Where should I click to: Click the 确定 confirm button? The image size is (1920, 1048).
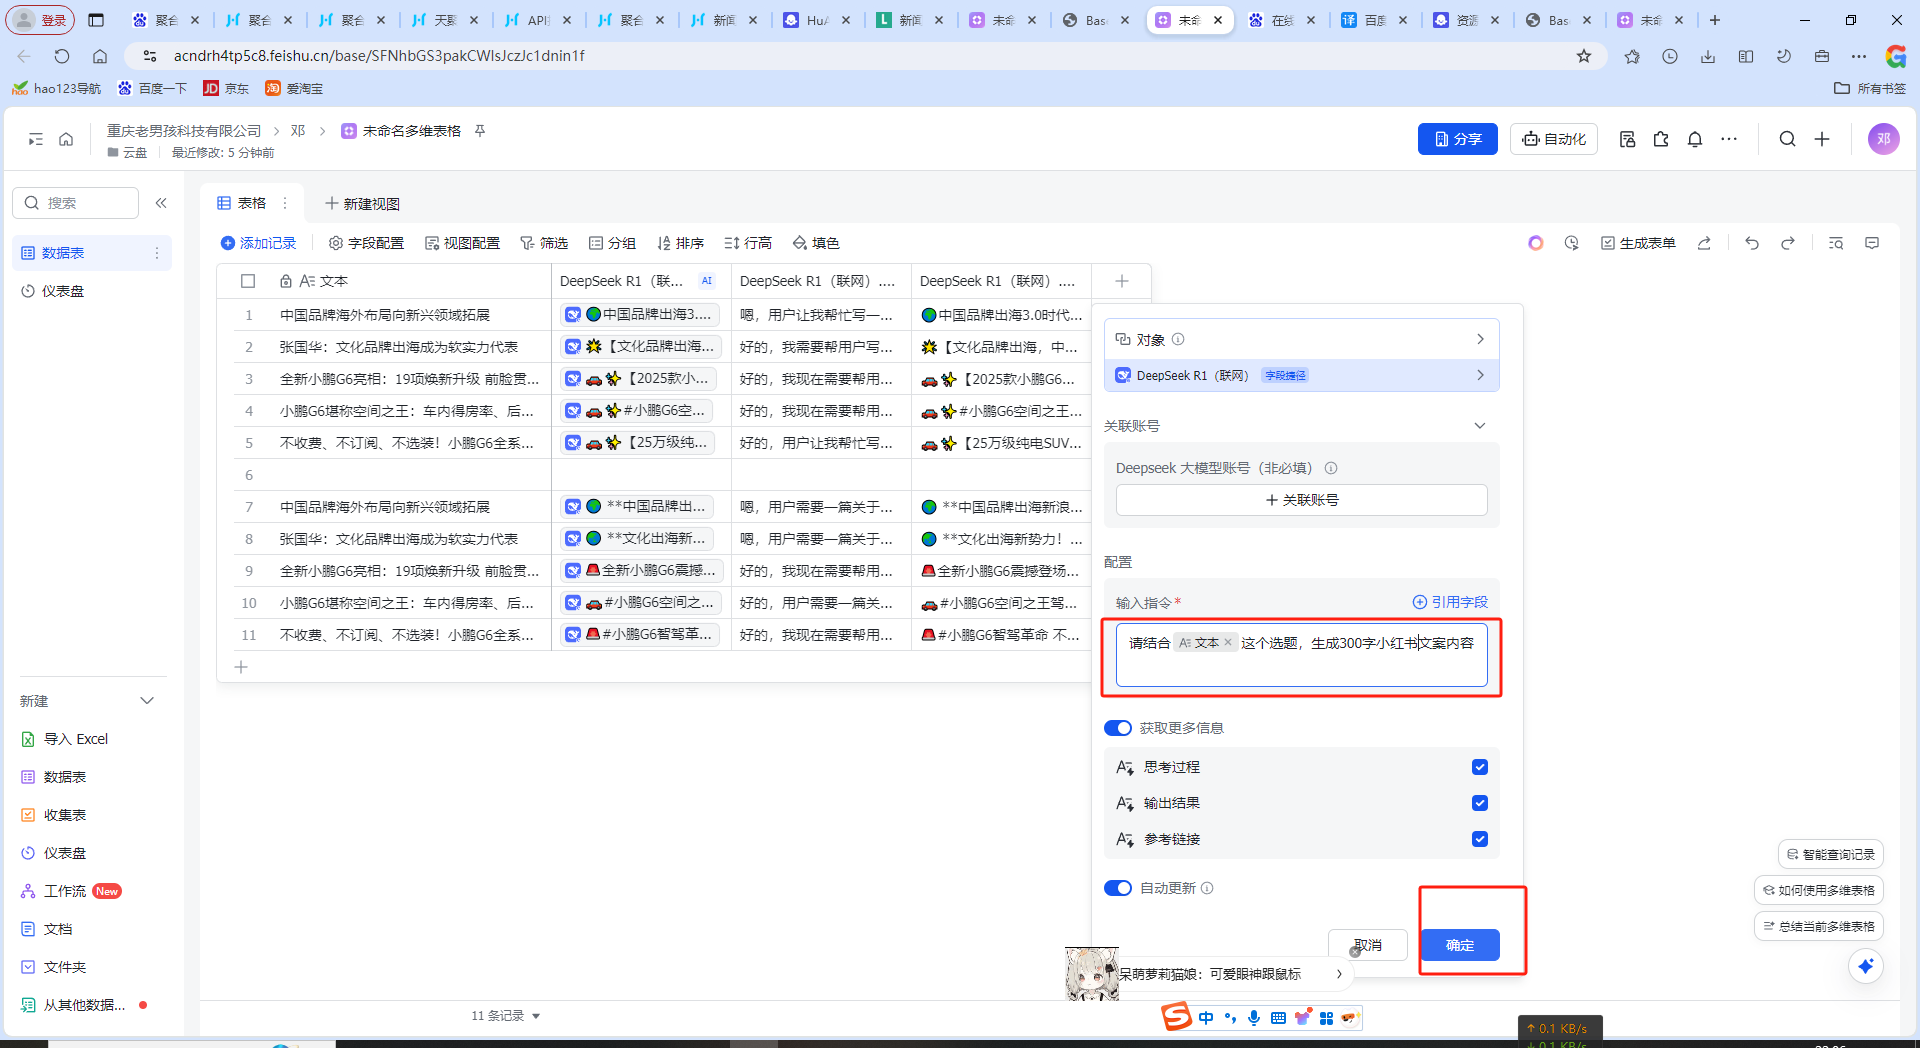click(1459, 945)
